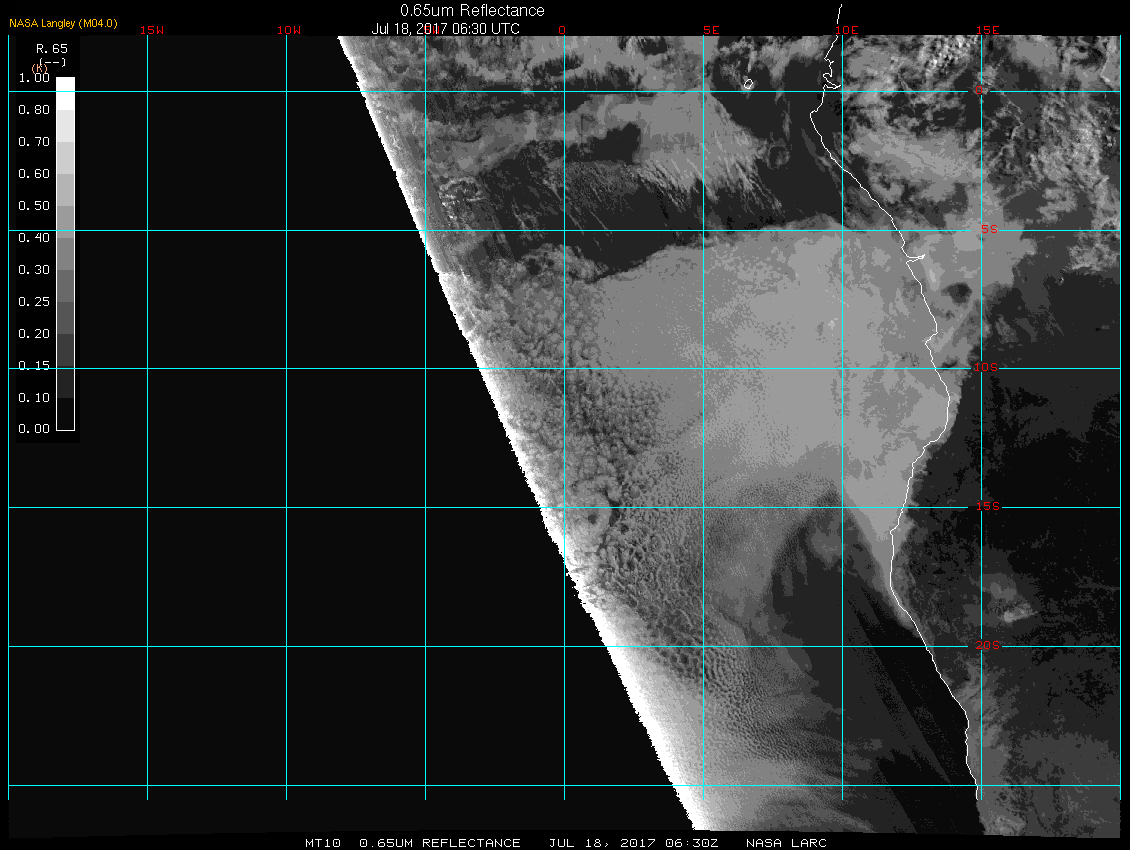1130x850 pixels.
Task: Select the "0.65um Reflectance" title text
Action: [472, 10]
